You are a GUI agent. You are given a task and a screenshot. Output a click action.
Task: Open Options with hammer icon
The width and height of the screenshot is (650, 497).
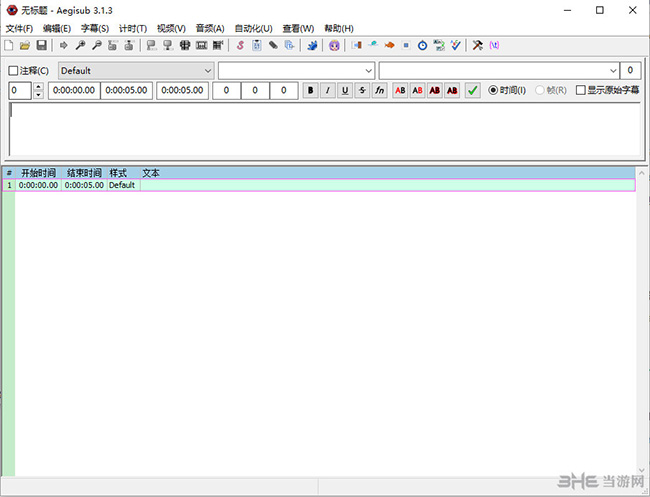pyautogui.click(x=478, y=45)
